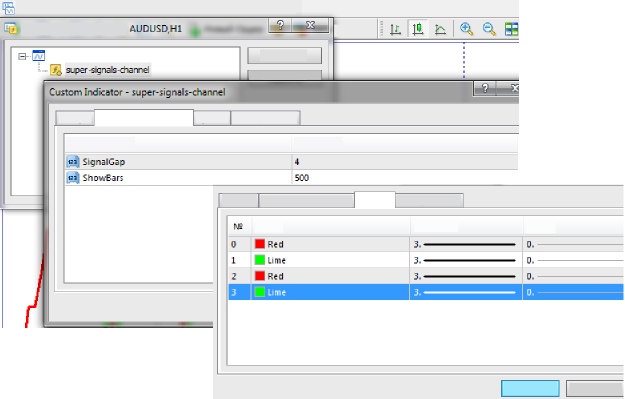This screenshot has height=399, width=625.
Task: Click the super-signals-channel indicator icon
Action: [56, 70]
